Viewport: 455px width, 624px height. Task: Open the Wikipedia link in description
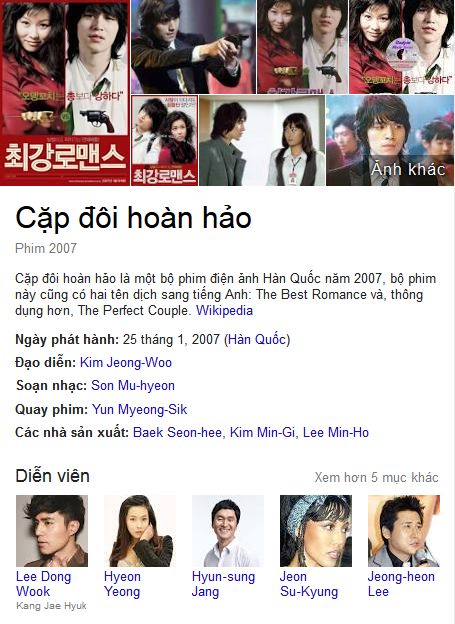point(225,310)
